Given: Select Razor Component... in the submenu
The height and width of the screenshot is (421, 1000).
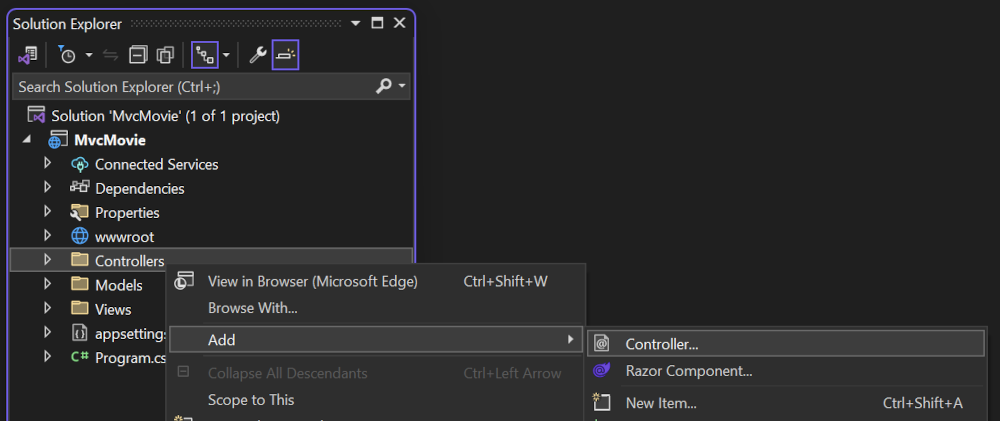Looking at the screenshot, I should (x=688, y=371).
